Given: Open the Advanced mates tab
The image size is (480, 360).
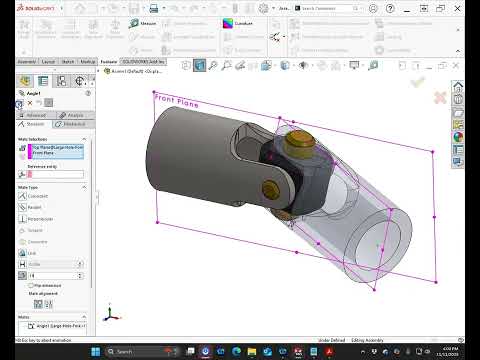Looking at the screenshot, I should coord(36,115).
